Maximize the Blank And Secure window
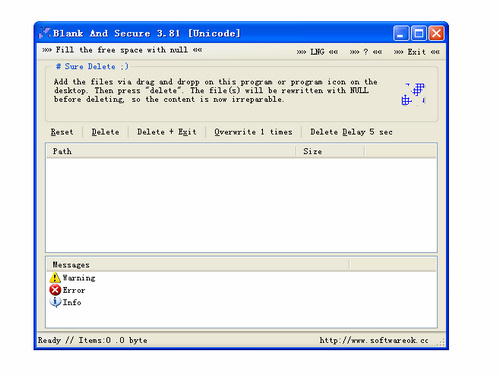The image size is (500, 375). [419, 33]
